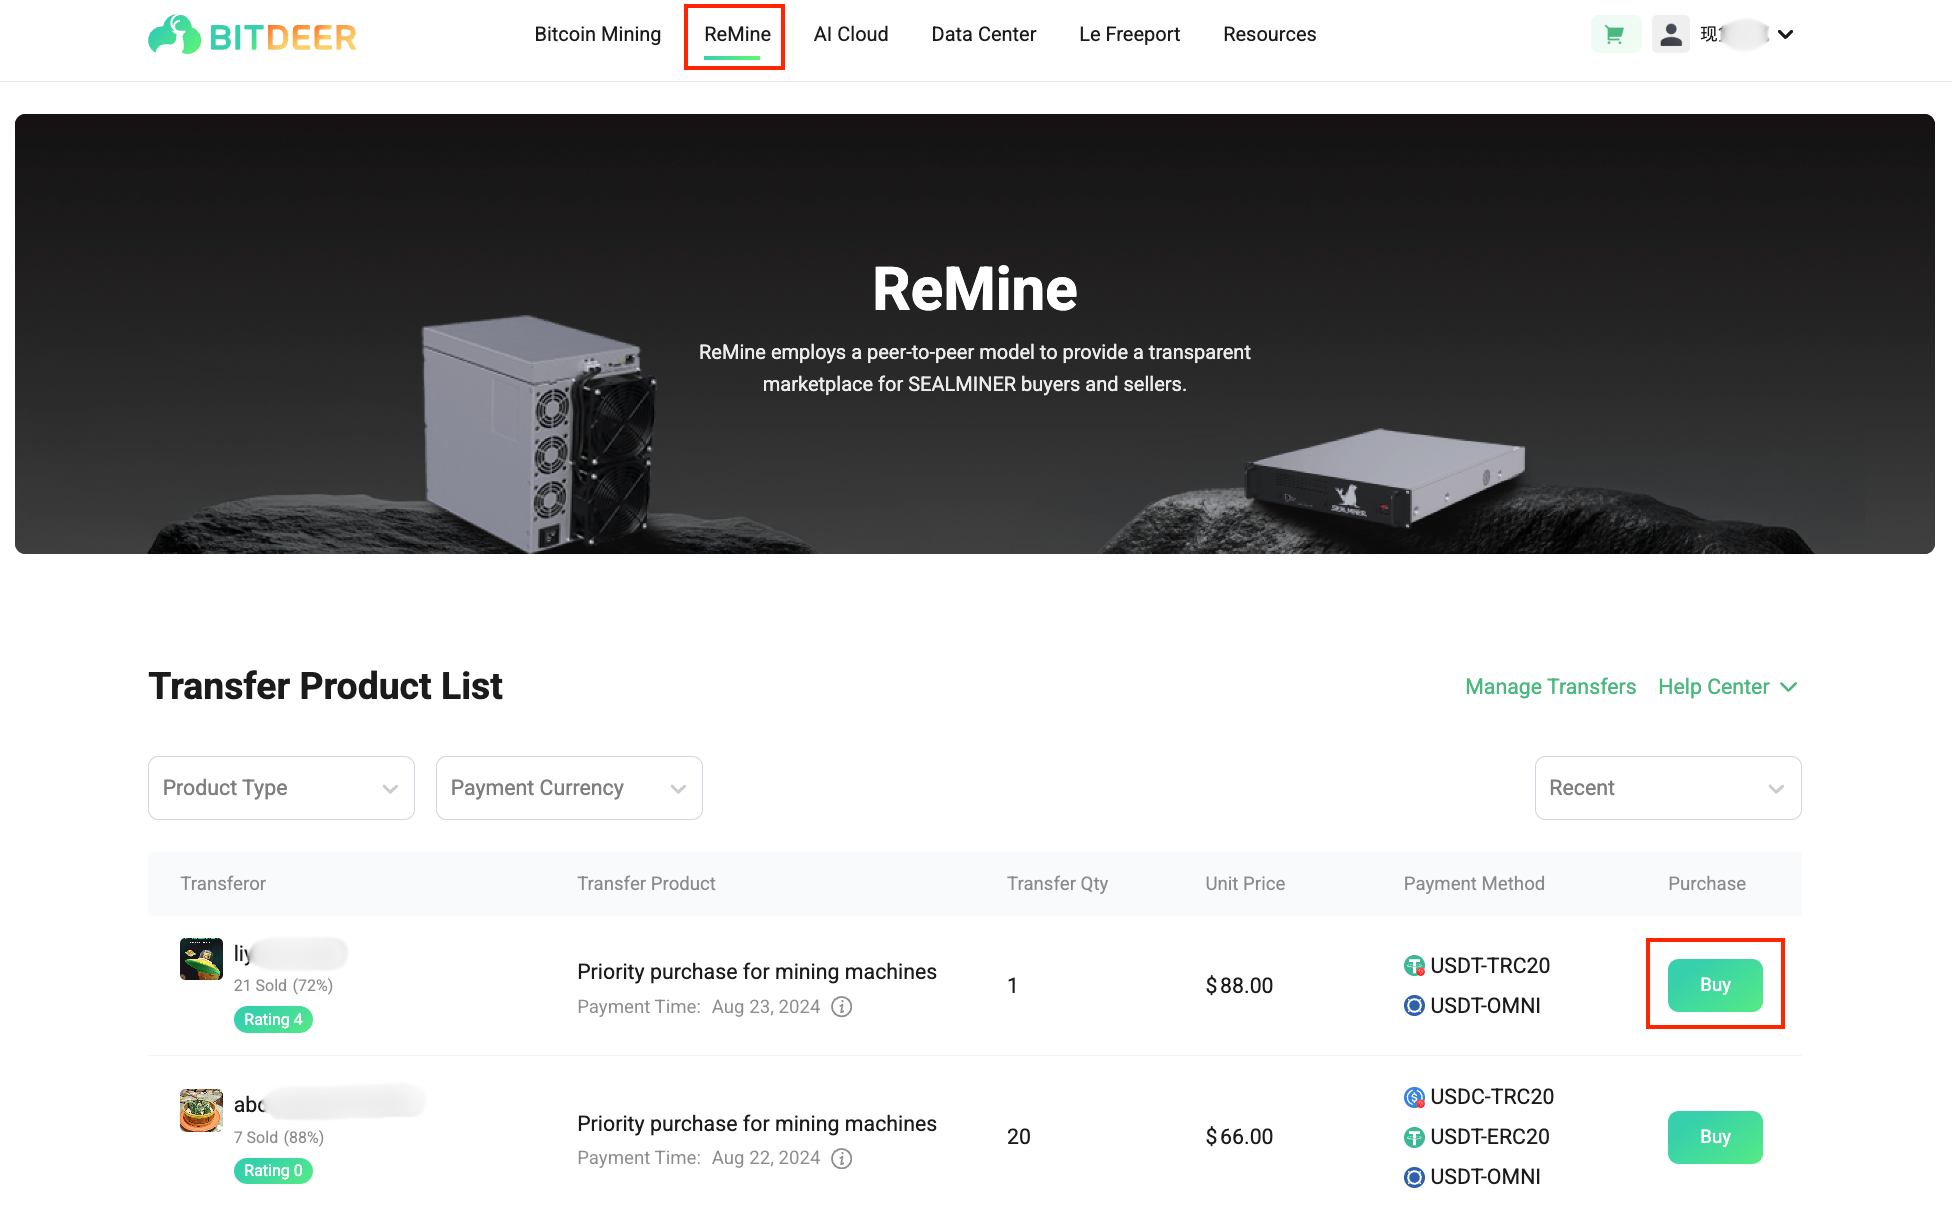Click the USDT-OMNI icon in second row
Screen dimensions: 1952x1212
click(1414, 1177)
